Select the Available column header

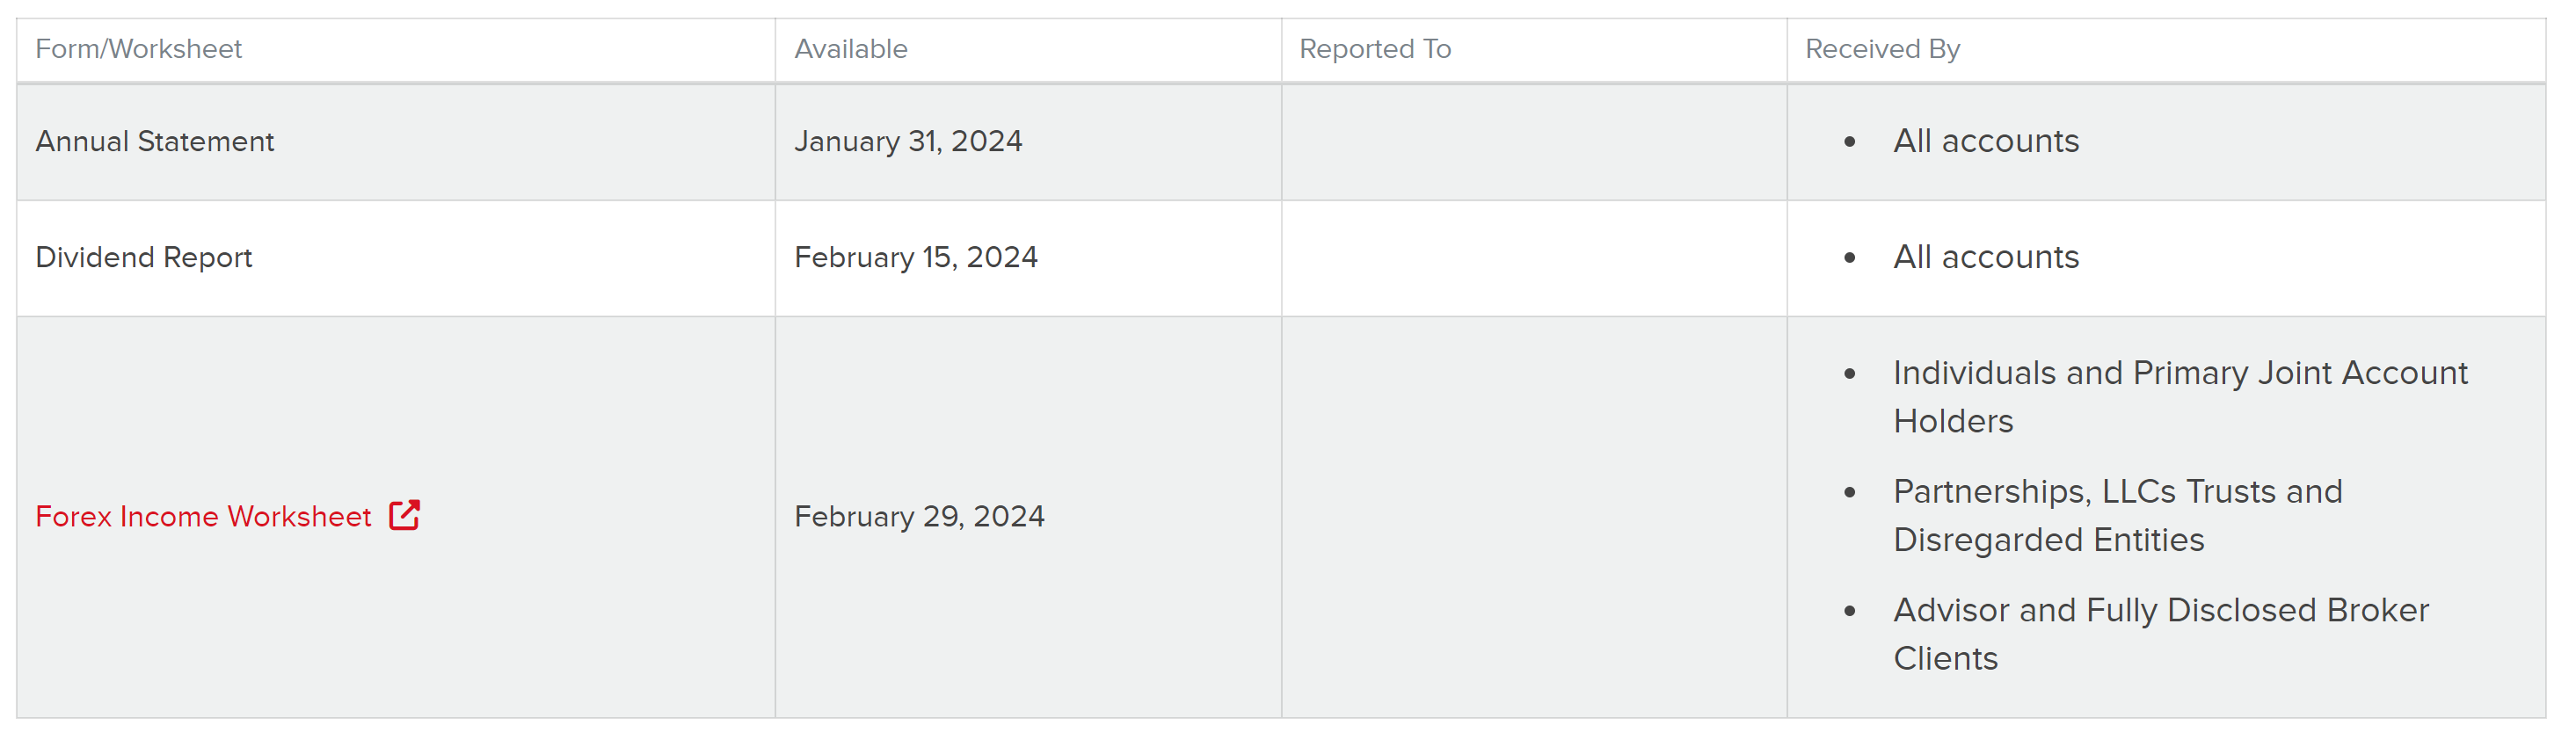point(851,49)
